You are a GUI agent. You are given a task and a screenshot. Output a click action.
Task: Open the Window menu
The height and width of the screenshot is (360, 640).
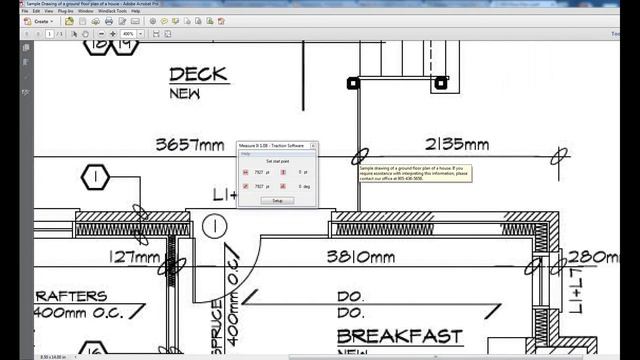(x=85, y=11)
